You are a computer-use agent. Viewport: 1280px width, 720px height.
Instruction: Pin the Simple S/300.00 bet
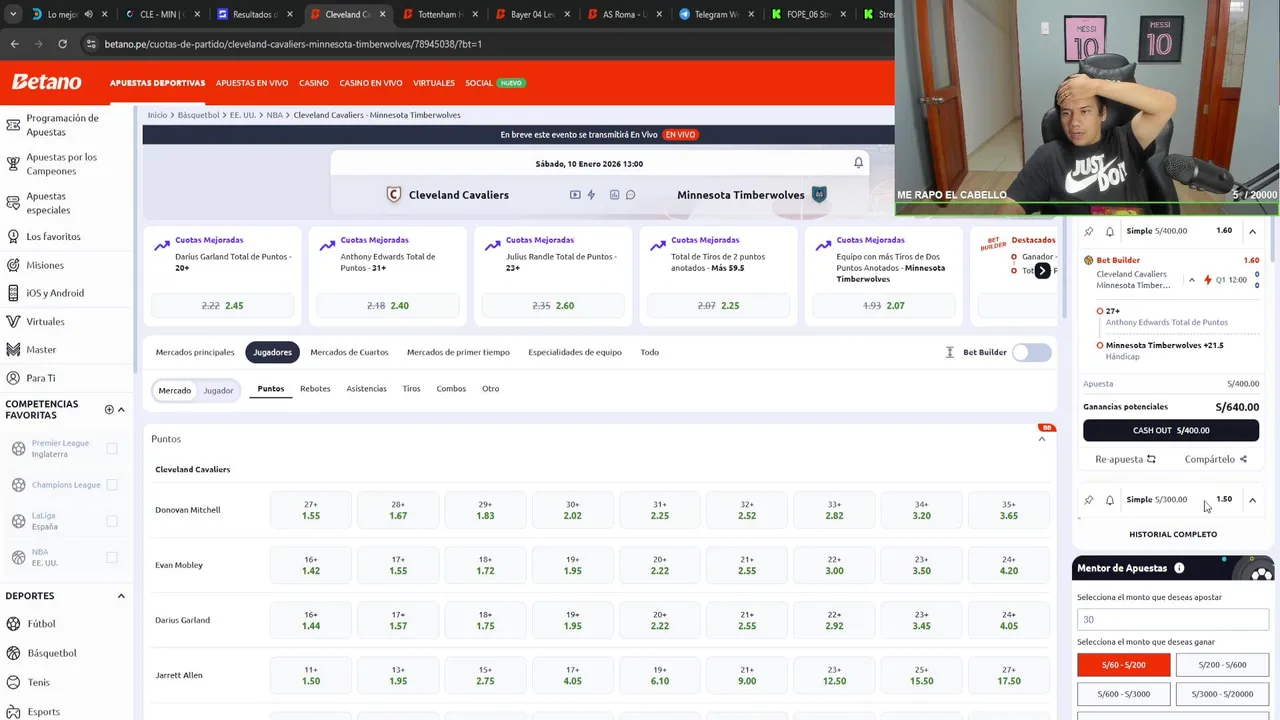pos(1089,499)
